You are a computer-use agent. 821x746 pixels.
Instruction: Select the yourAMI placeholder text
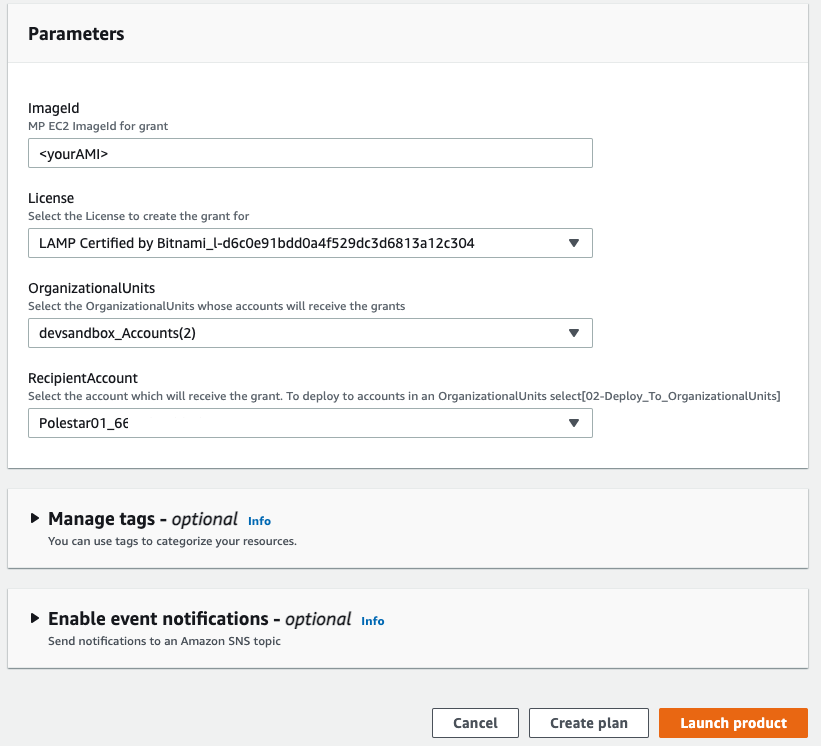tap(70, 153)
